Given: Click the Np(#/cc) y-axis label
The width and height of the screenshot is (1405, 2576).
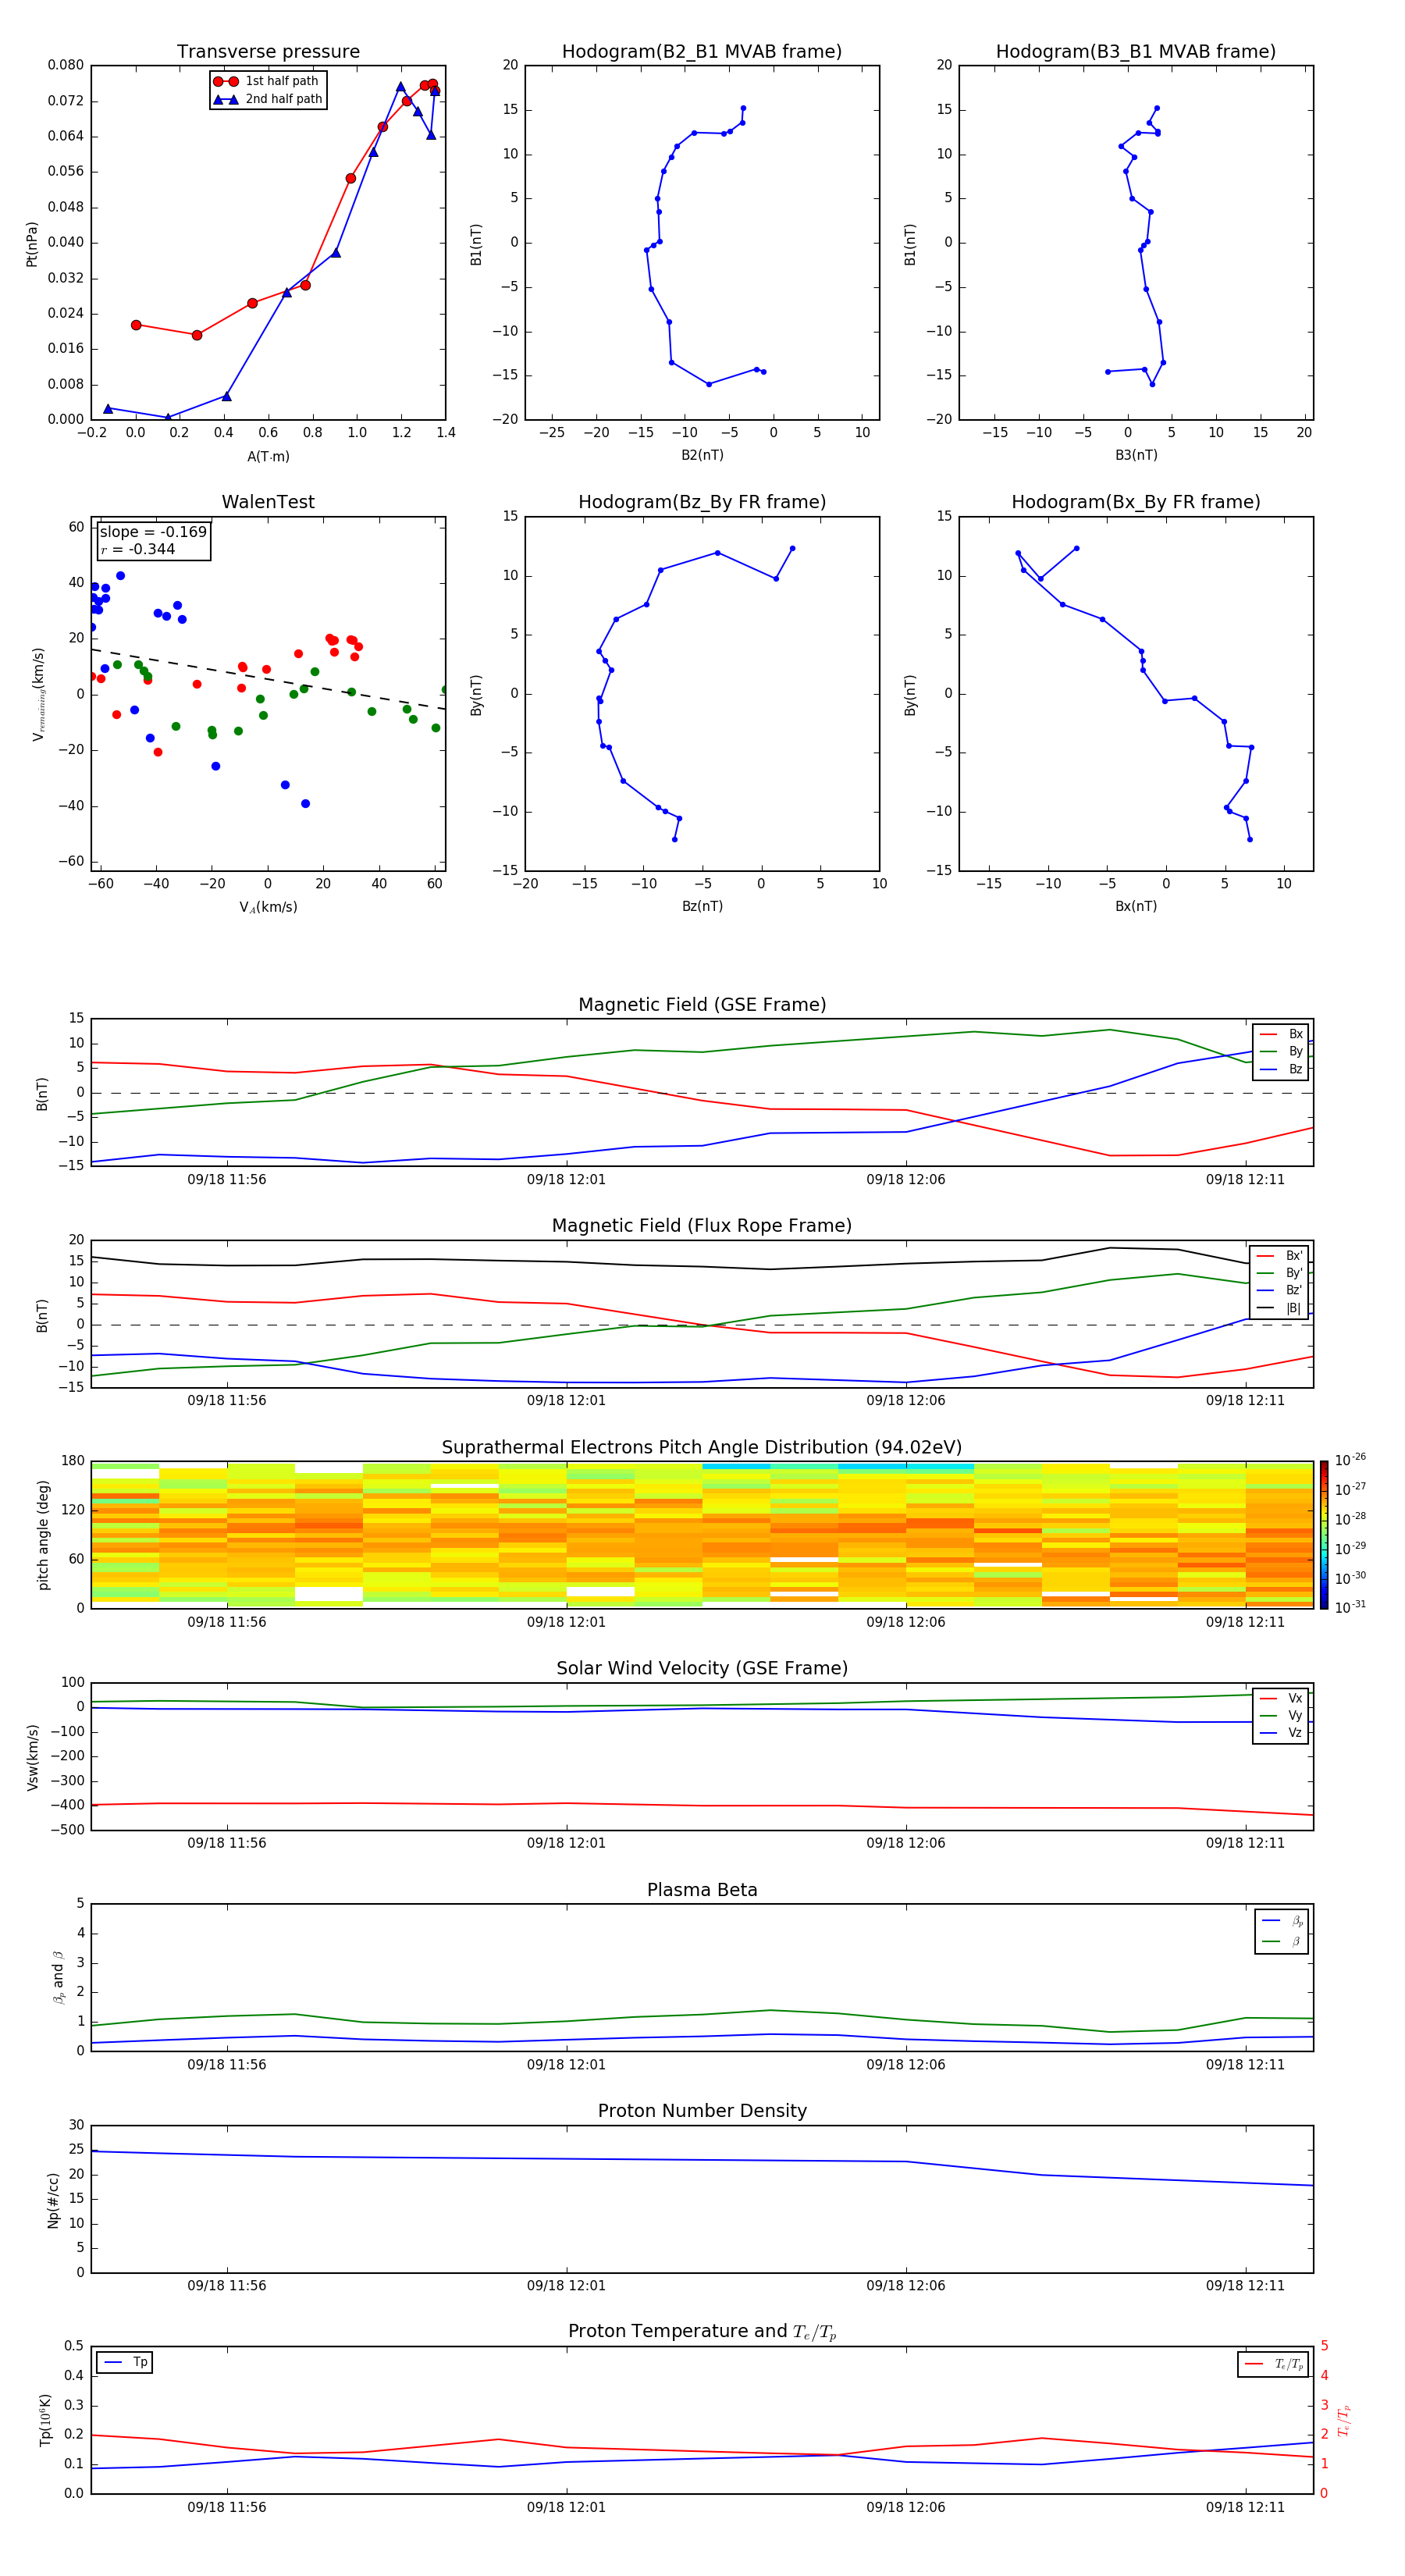Looking at the screenshot, I should [x=53, y=2200].
